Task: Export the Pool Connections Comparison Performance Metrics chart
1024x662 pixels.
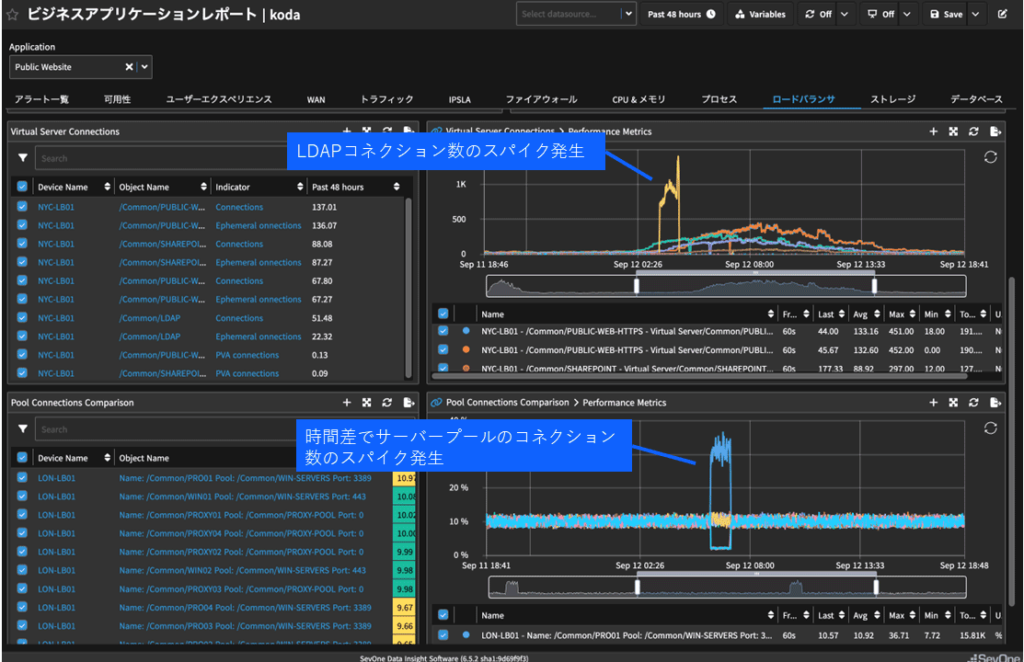Action: (995, 402)
